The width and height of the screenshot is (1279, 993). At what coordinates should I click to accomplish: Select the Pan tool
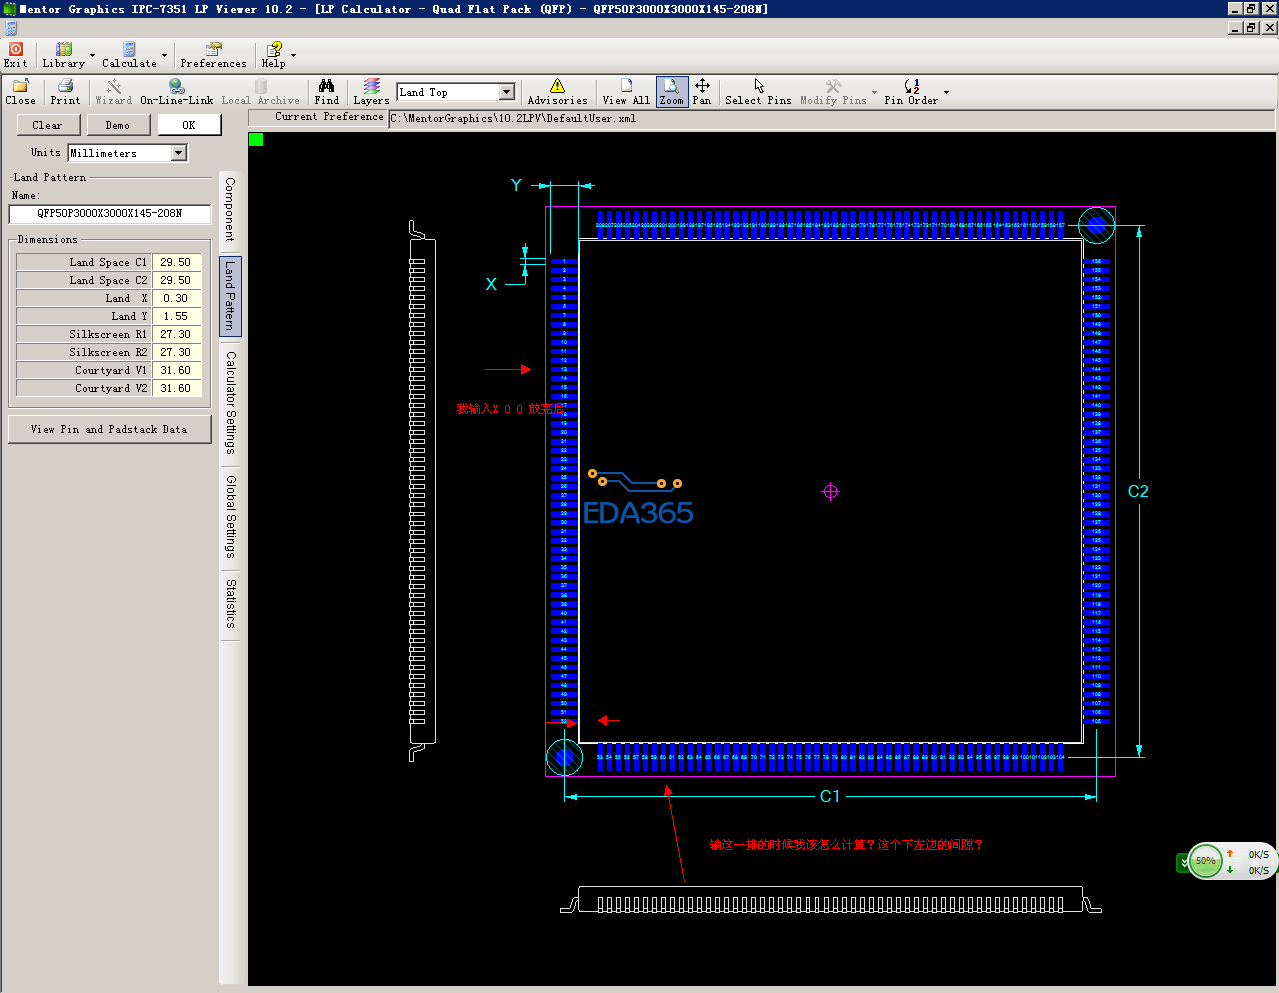pos(702,92)
